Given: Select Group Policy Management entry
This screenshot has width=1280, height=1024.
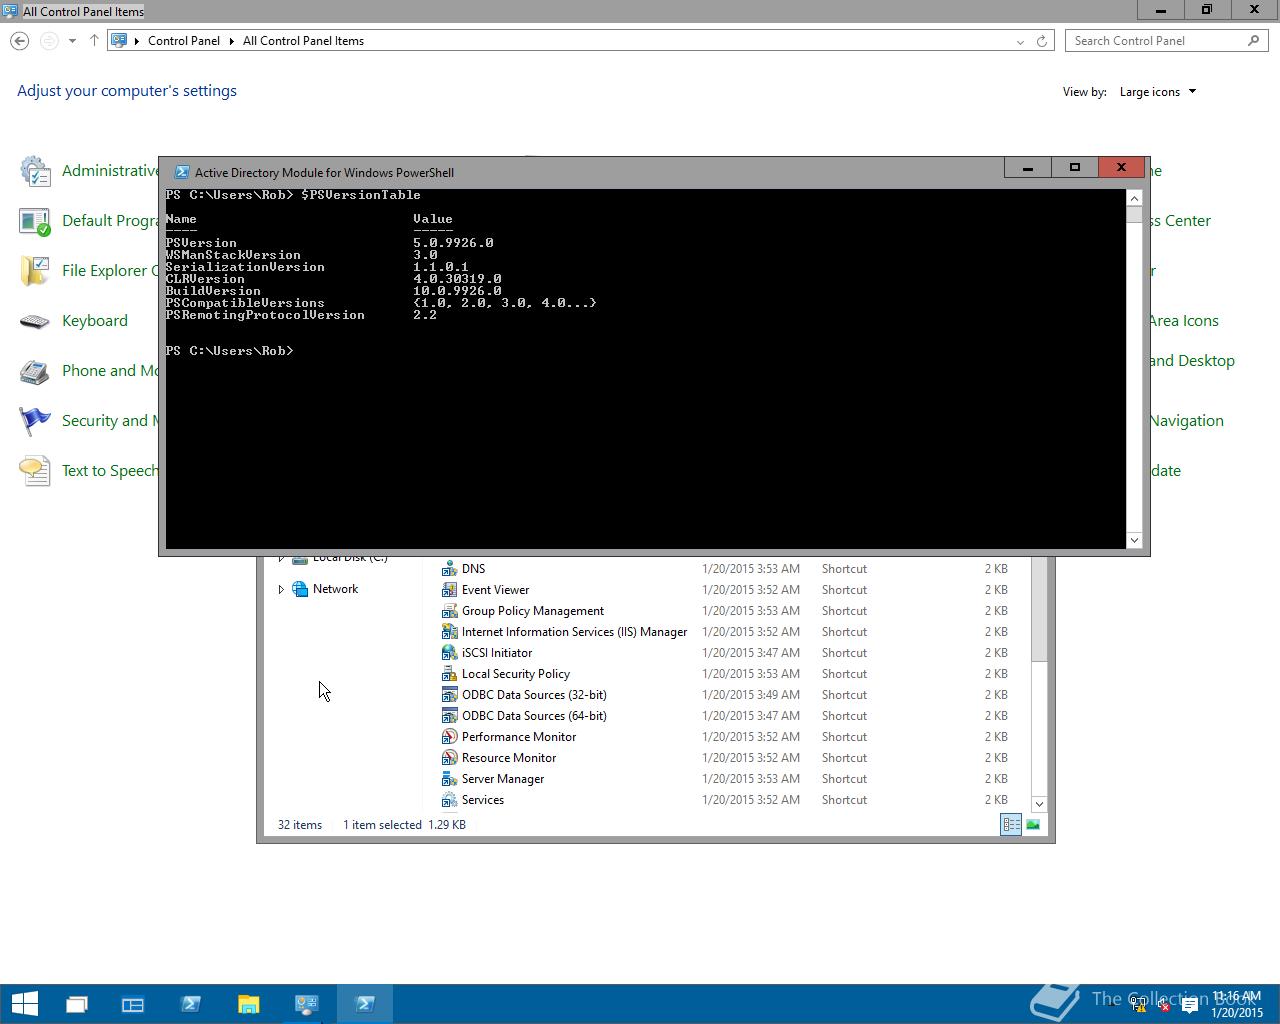Looking at the screenshot, I should click(x=533, y=611).
